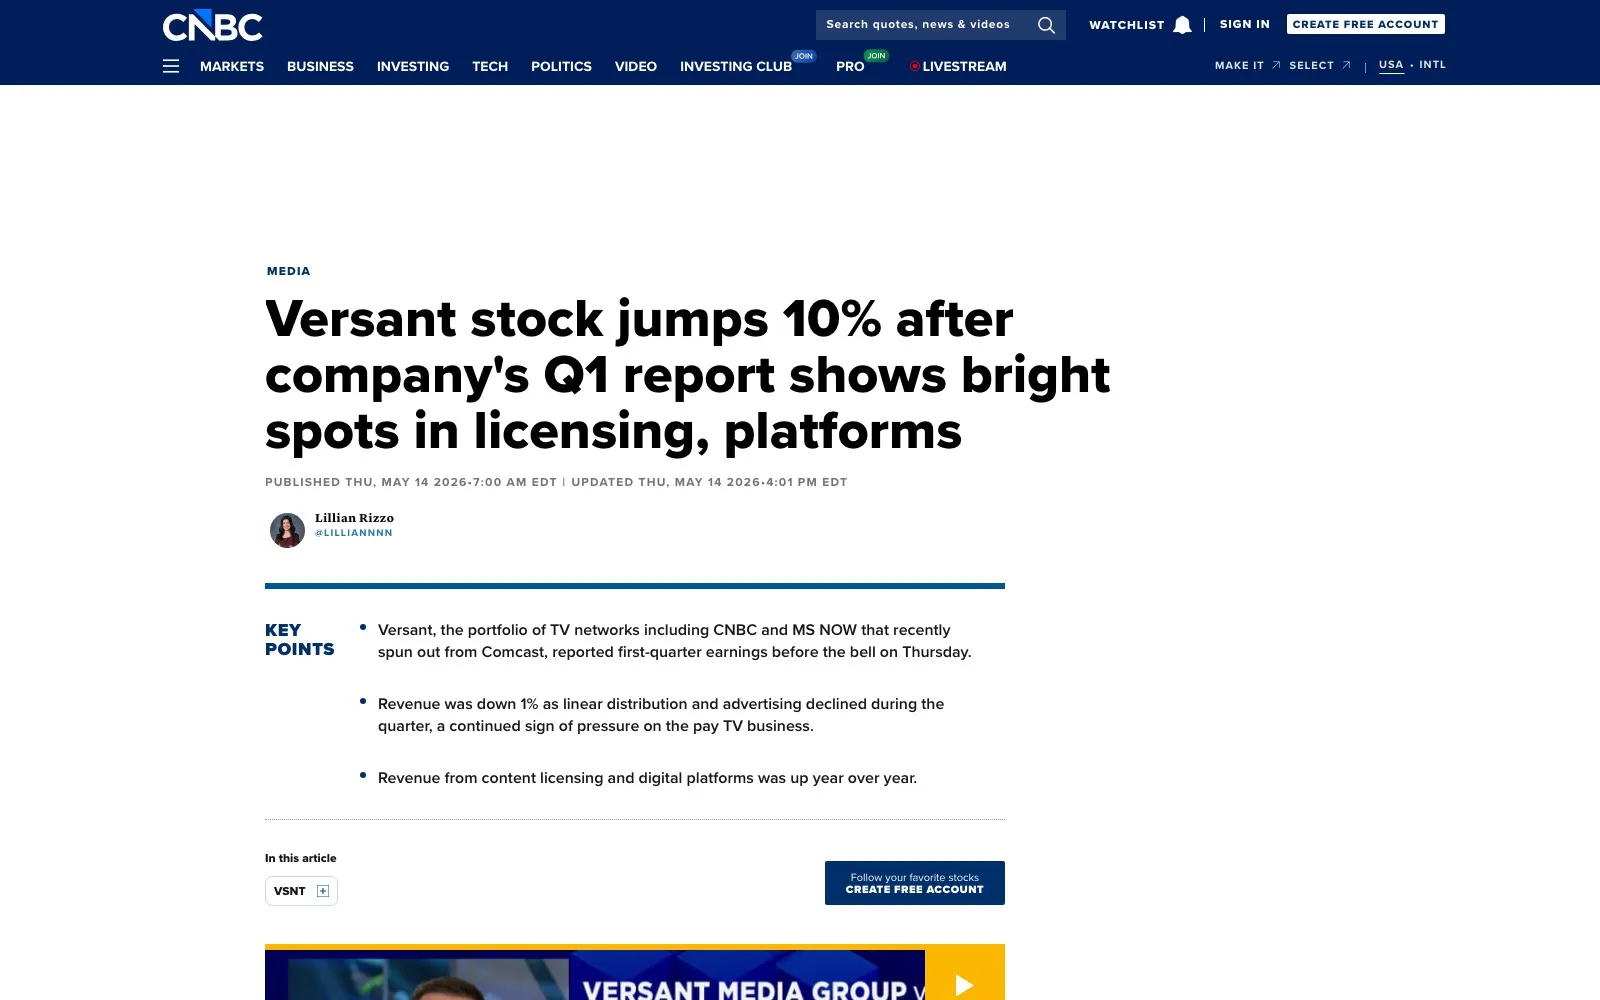Image resolution: width=1600 pixels, height=1000 pixels.
Task: Open the Select external link
Action: coord(1319,65)
